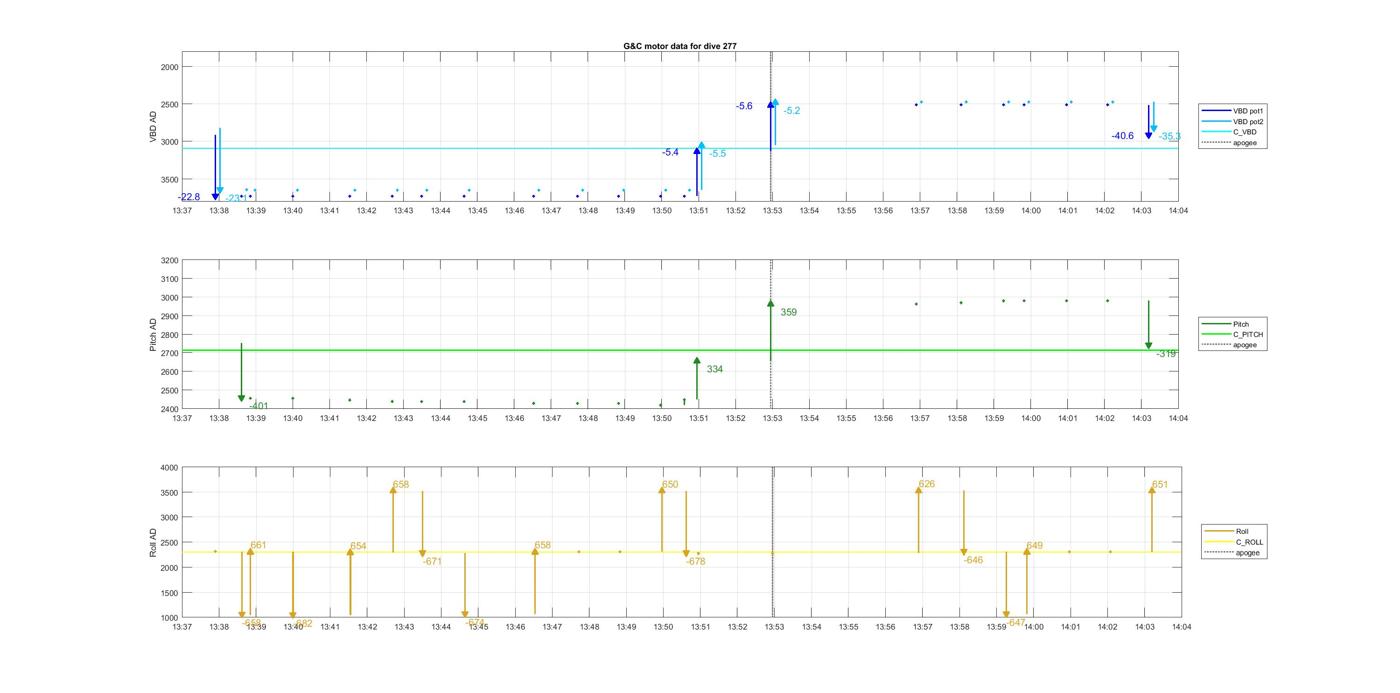Image resolution: width=1400 pixels, height=693 pixels.
Task: Click the 'Roll AD' y-axis label
Action: 154,543
